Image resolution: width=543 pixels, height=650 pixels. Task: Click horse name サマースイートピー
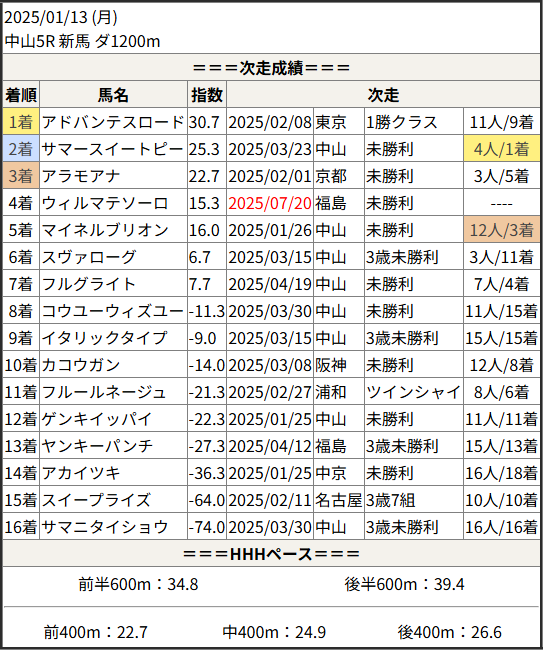point(112,149)
